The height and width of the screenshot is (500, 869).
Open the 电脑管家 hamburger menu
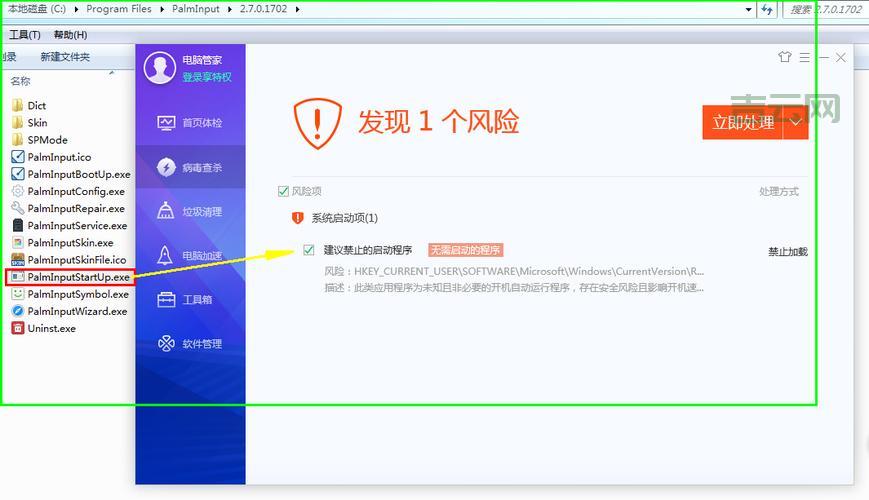point(805,57)
